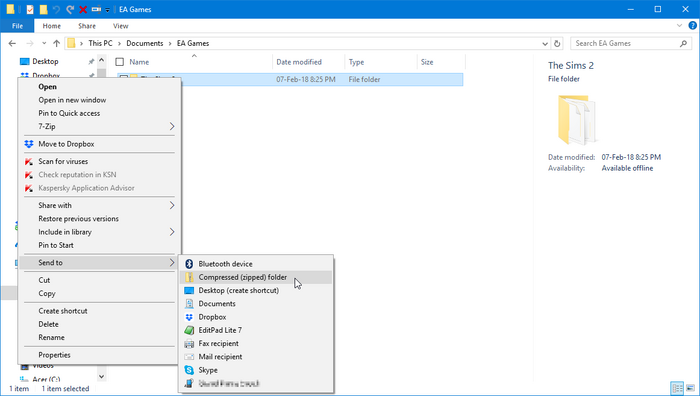Open Help via the question mark icon
This screenshot has height=396, width=700.
click(692, 26)
